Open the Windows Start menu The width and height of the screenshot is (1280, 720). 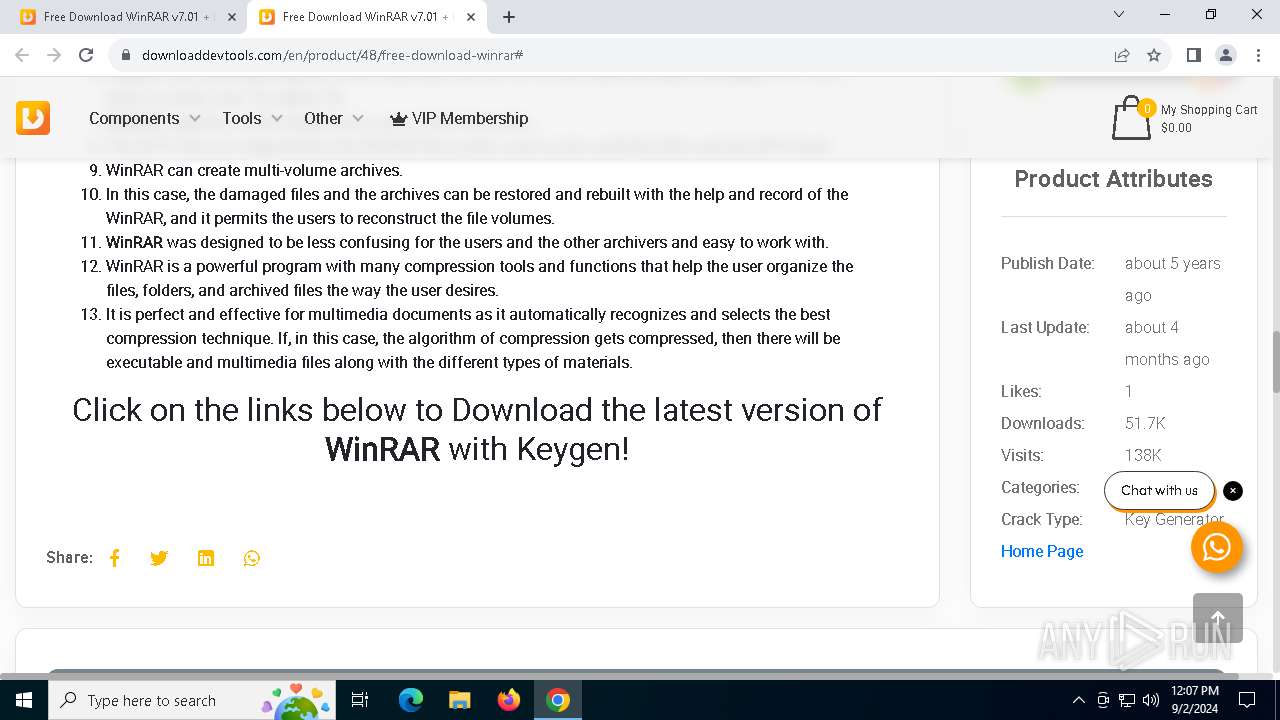coord(24,700)
